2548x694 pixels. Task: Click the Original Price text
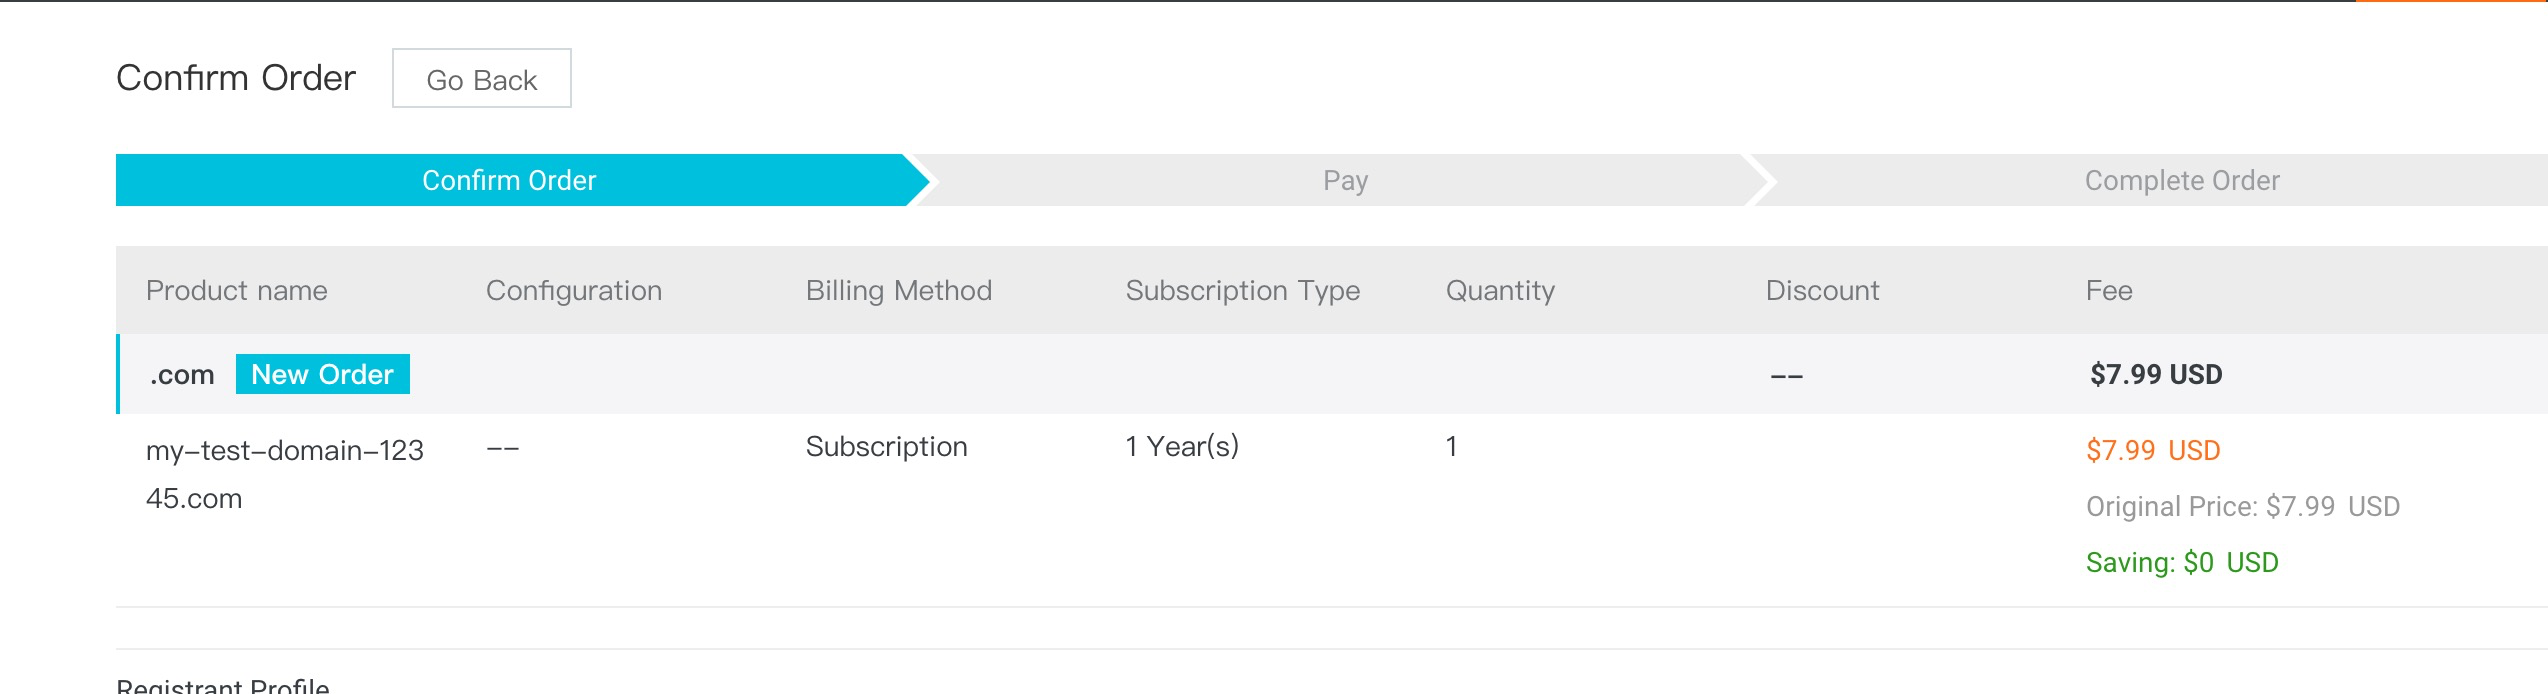coord(2242,507)
